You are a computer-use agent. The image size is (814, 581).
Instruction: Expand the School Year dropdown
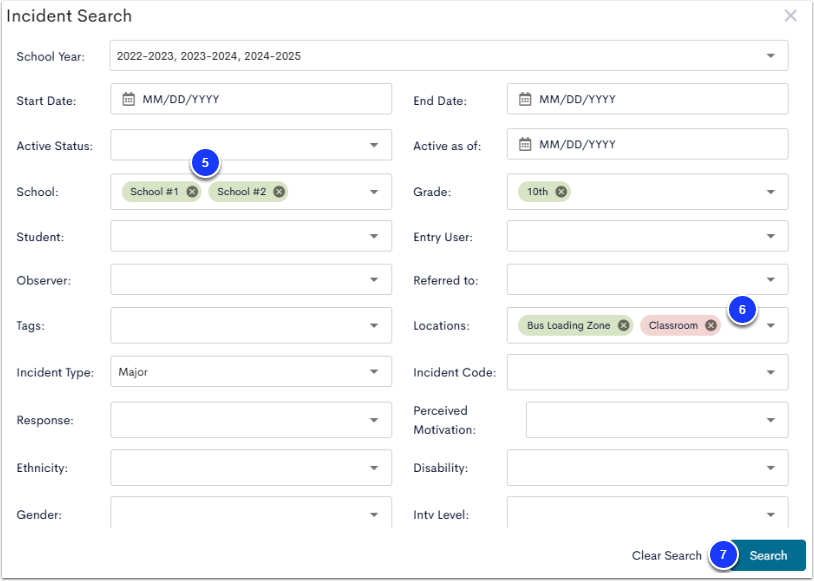pos(771,56)
